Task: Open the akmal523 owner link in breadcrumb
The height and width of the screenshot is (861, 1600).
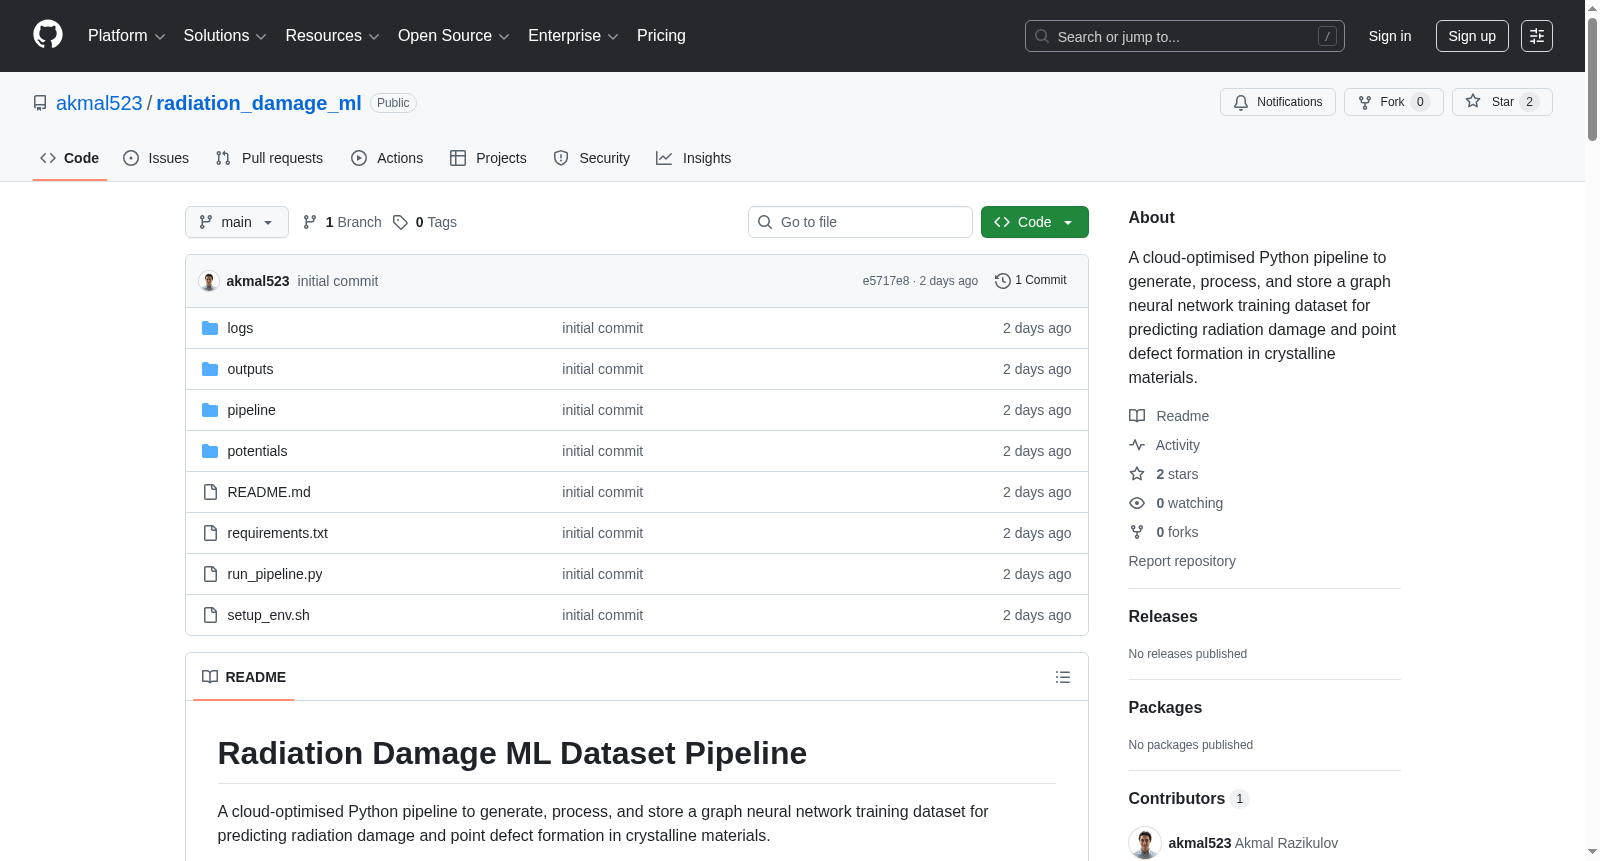Action: tap(99, 103)
